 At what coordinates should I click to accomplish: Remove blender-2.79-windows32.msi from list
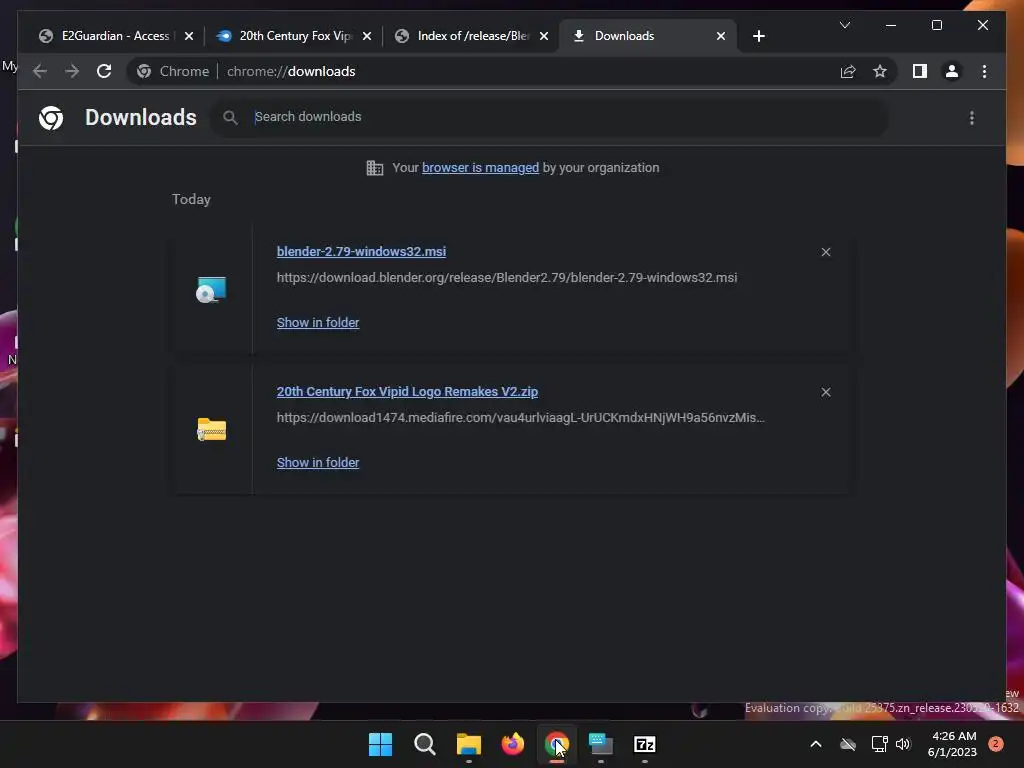click(x=825, y=252)
